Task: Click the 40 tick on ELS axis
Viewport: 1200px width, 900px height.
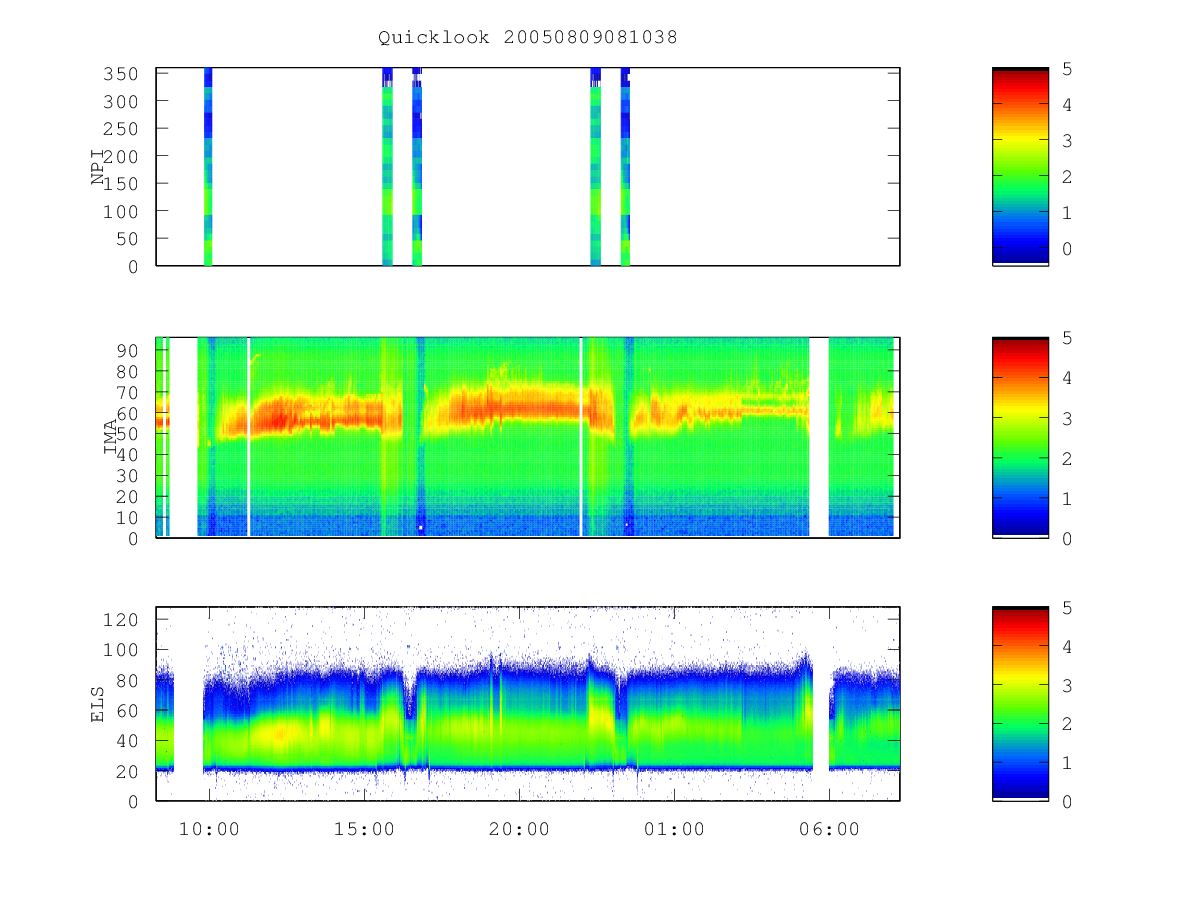Action: pyautogui.click(x=129, y=741)
